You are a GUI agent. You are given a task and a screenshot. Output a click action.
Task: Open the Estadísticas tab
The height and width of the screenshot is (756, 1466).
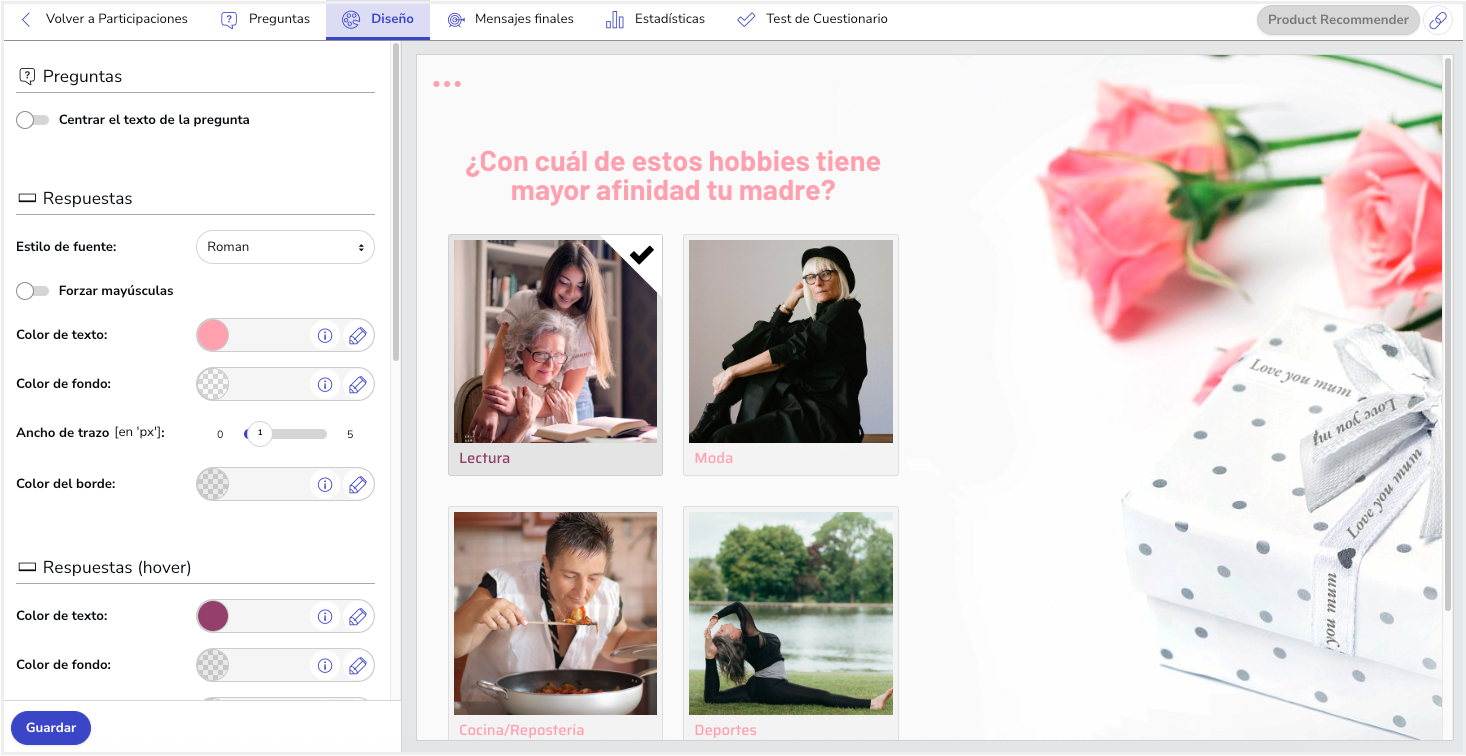655,19
